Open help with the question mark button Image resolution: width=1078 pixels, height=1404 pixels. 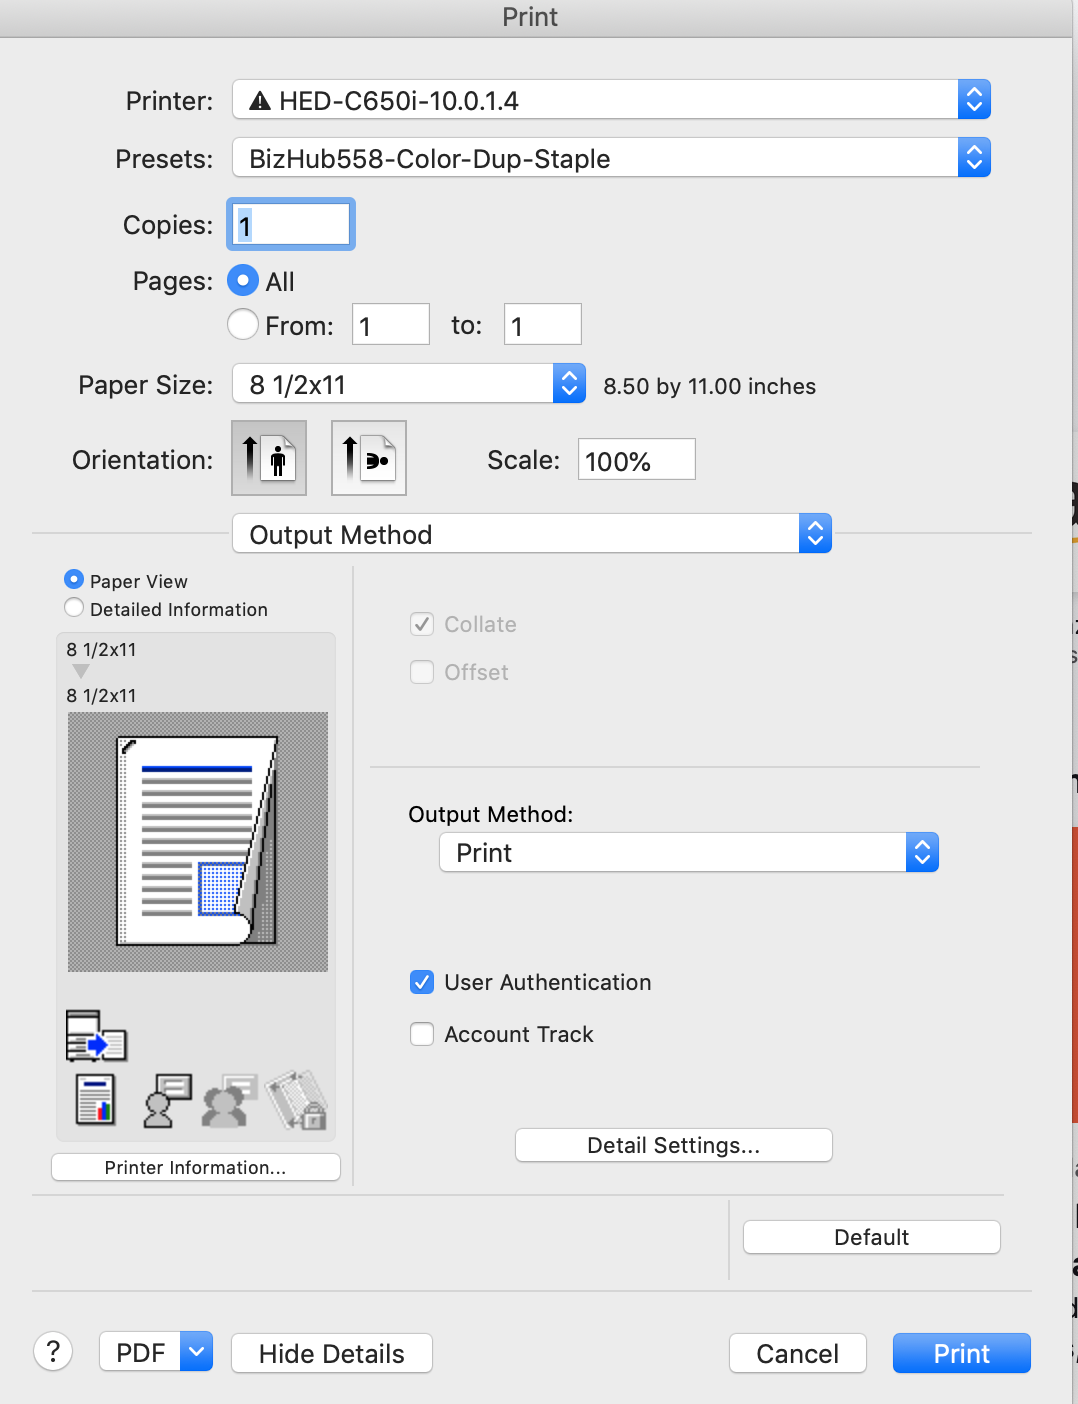tap(53, 1352)
